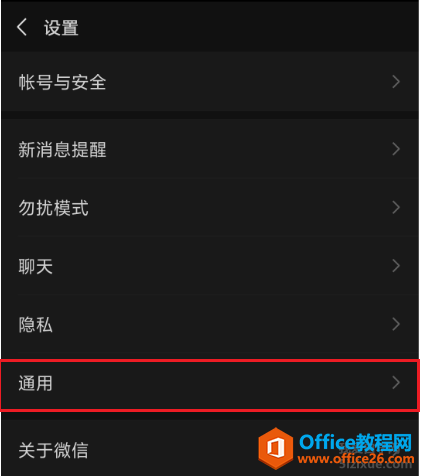Tap the chevron beside 帐号与安全
This screenshot has width=421, height=476.
(396, 82)
